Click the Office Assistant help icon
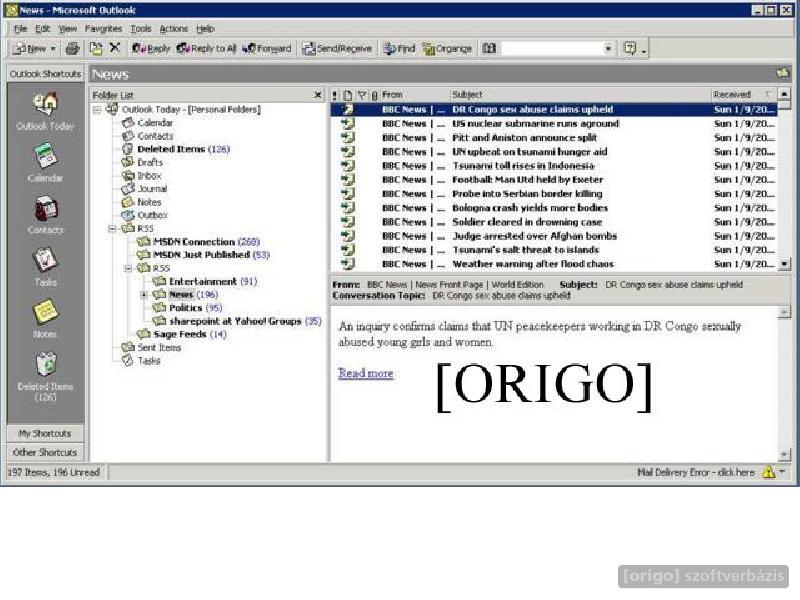The width and height of the screenshot is (800, 600). (x=630, y=48)
